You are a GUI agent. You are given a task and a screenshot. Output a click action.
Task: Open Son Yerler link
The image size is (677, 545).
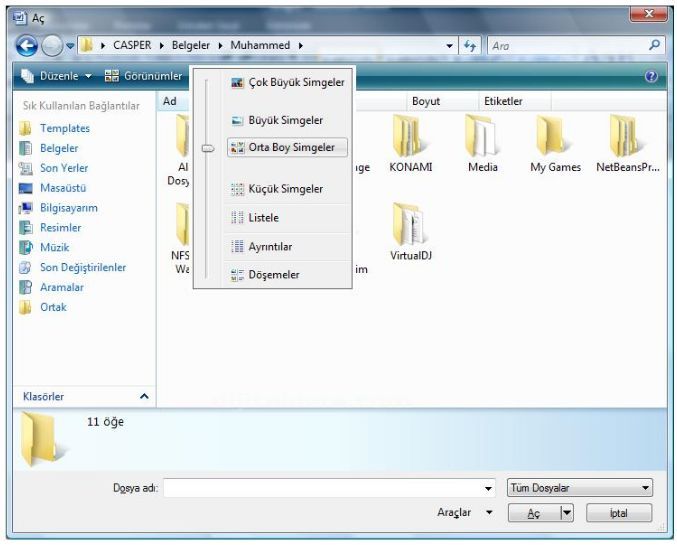tap(64, 168)
